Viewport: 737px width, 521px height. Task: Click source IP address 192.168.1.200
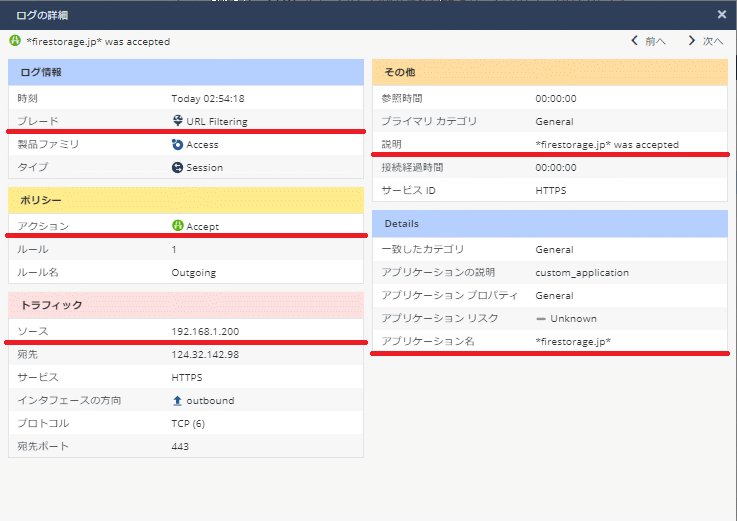tap(205, 331)
